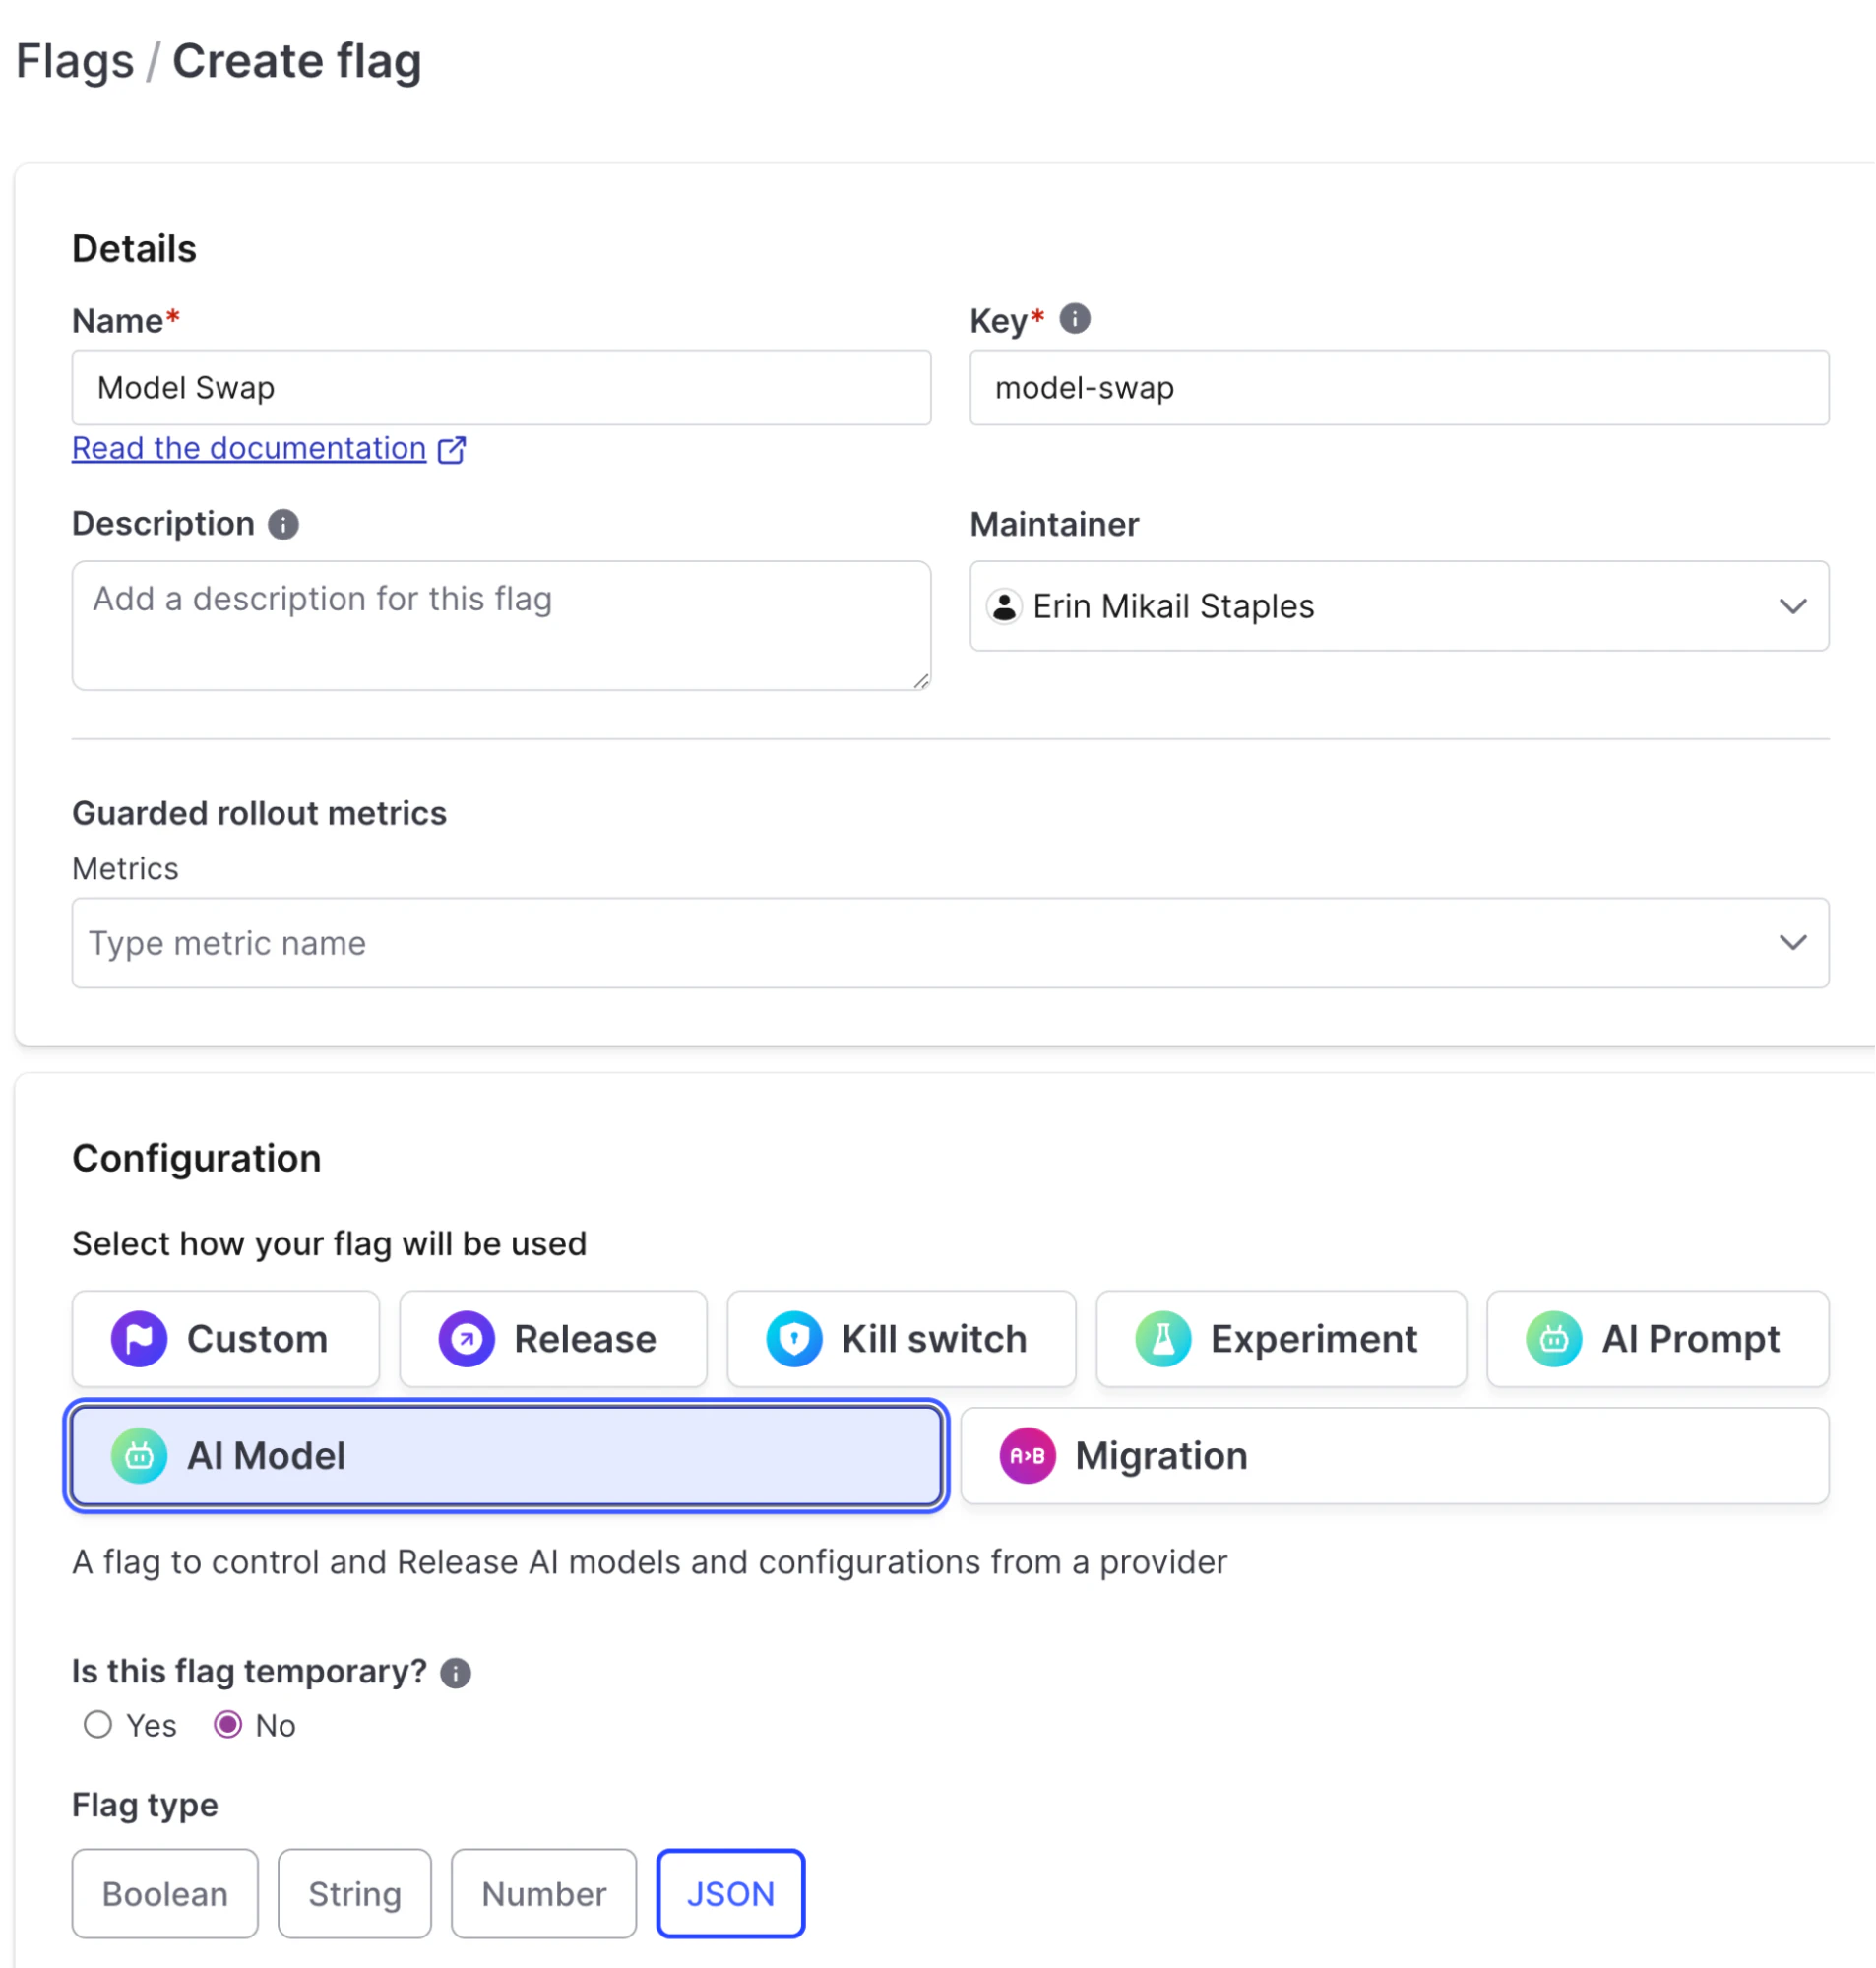Click the info icon beside Key
The width and height of the screenshot is (1876, 1968).
coord(1076,319)
